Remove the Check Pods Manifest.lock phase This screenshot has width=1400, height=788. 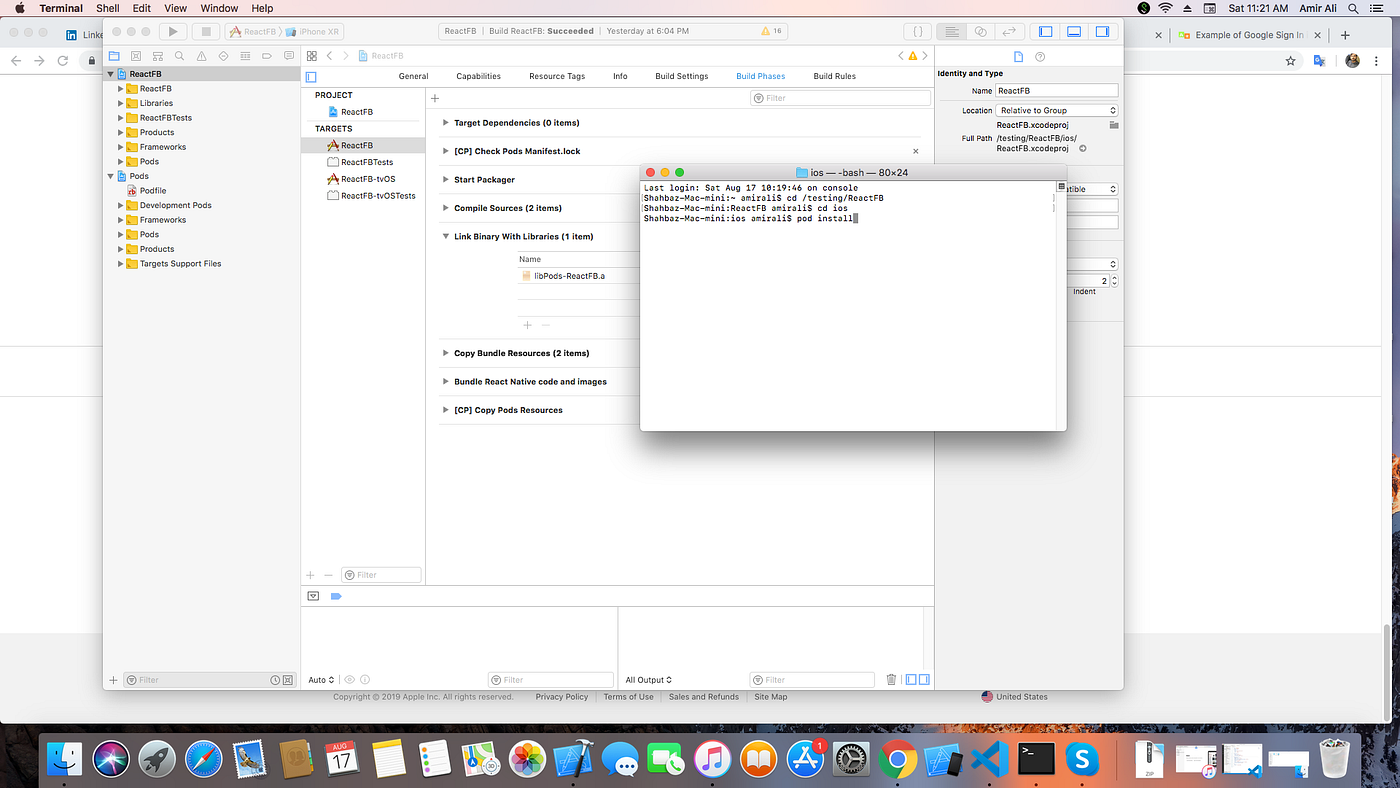pos(915,151)
